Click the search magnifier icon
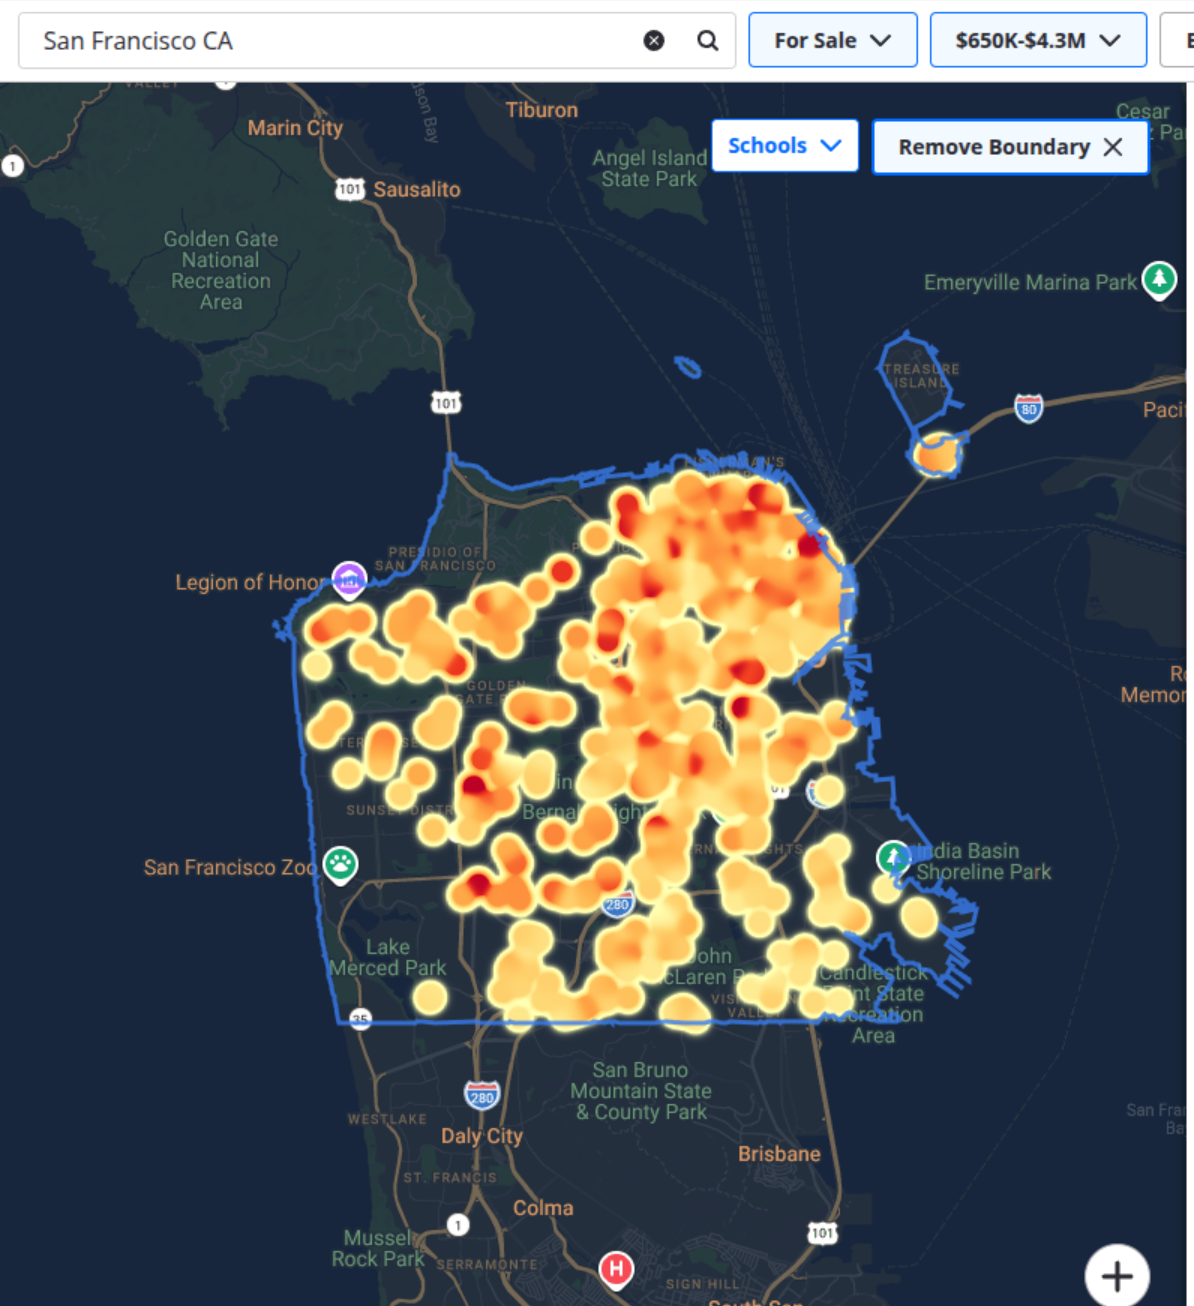This screenshot has height=1306, width=1194. pyautogui.click(x=708, y=41)
